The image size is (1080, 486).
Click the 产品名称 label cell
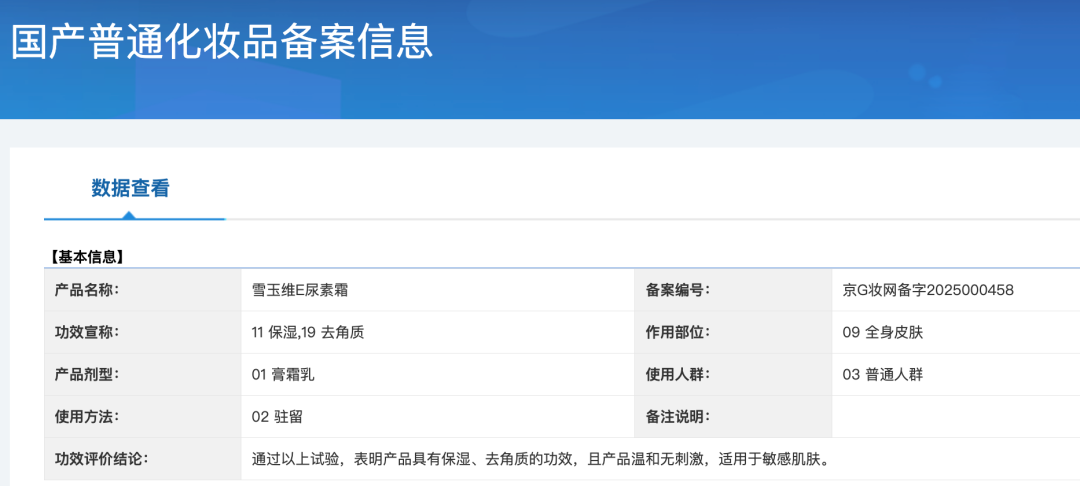coord(143,290)
